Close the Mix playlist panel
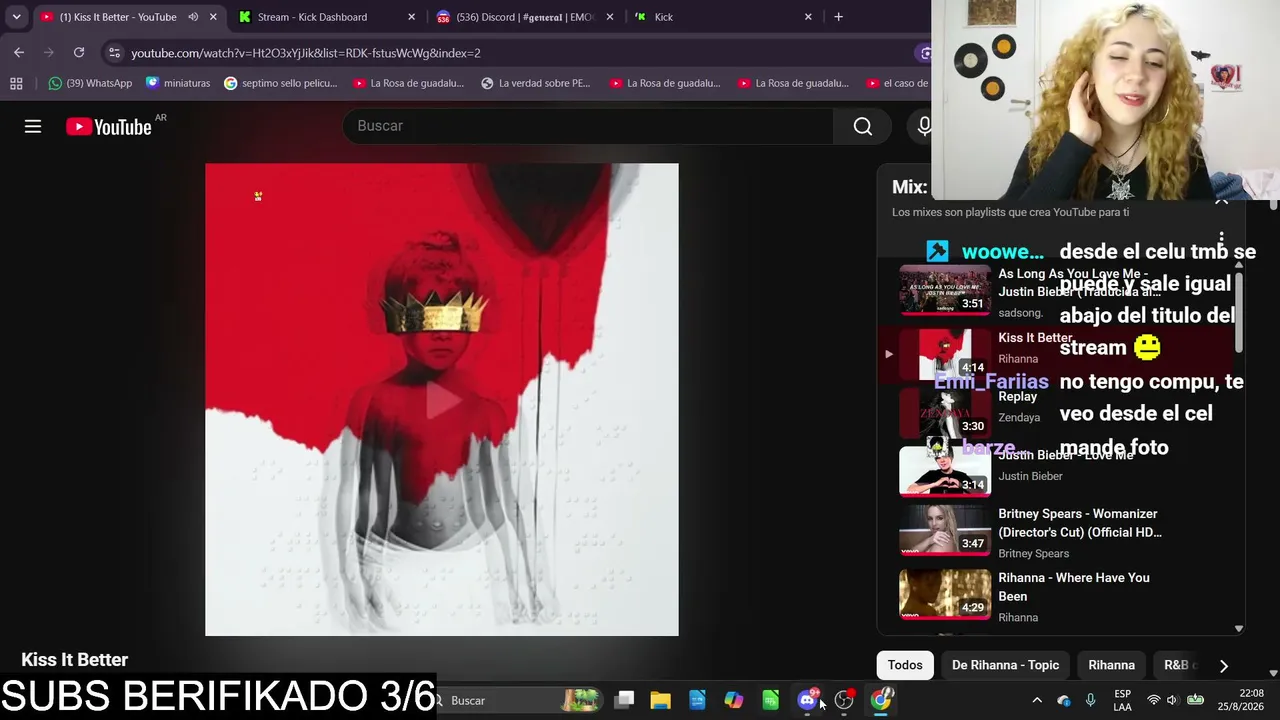Image resolution: width=1280 pixels, height=720 pixels. pyautogui.click(x=1221, y=200)
